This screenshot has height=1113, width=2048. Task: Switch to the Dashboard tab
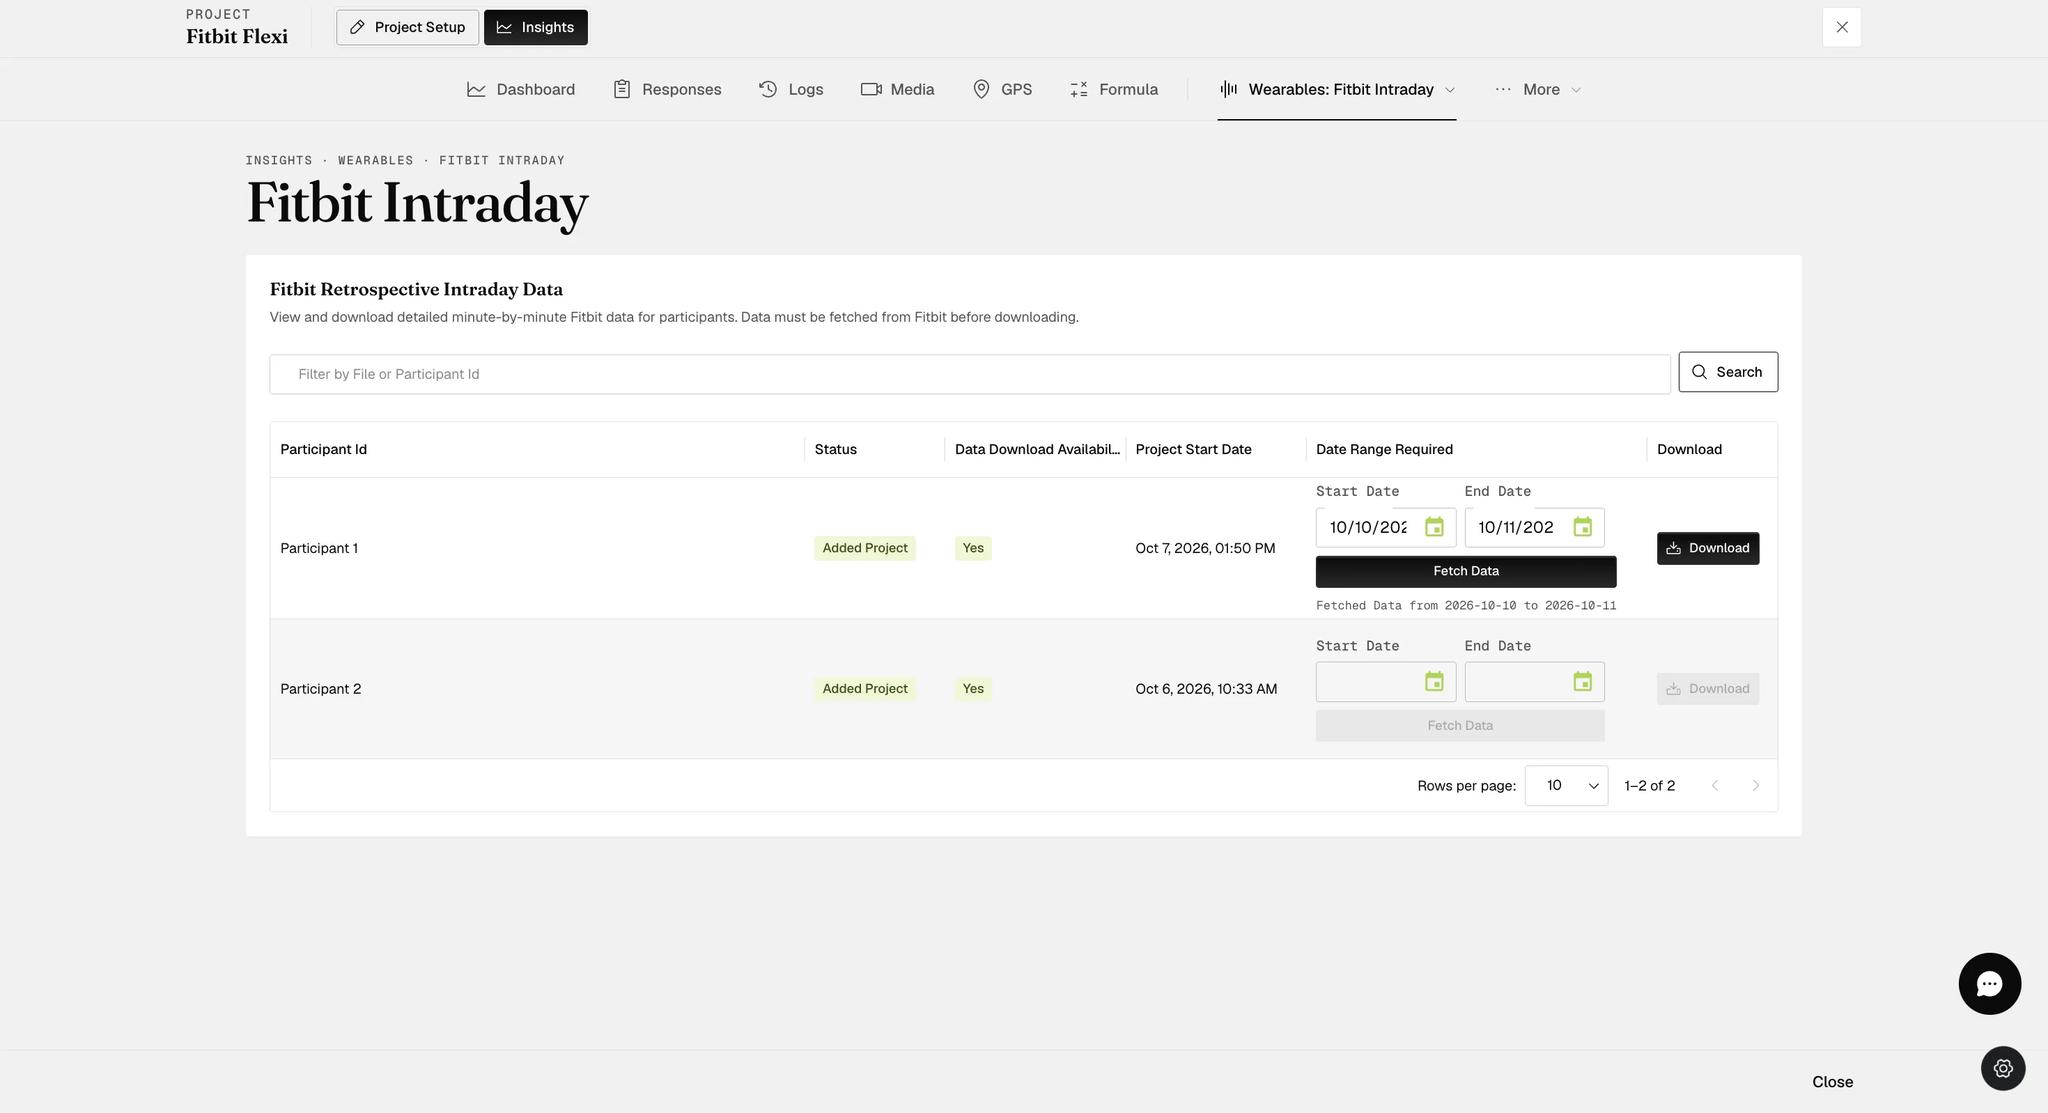(521, 90)
